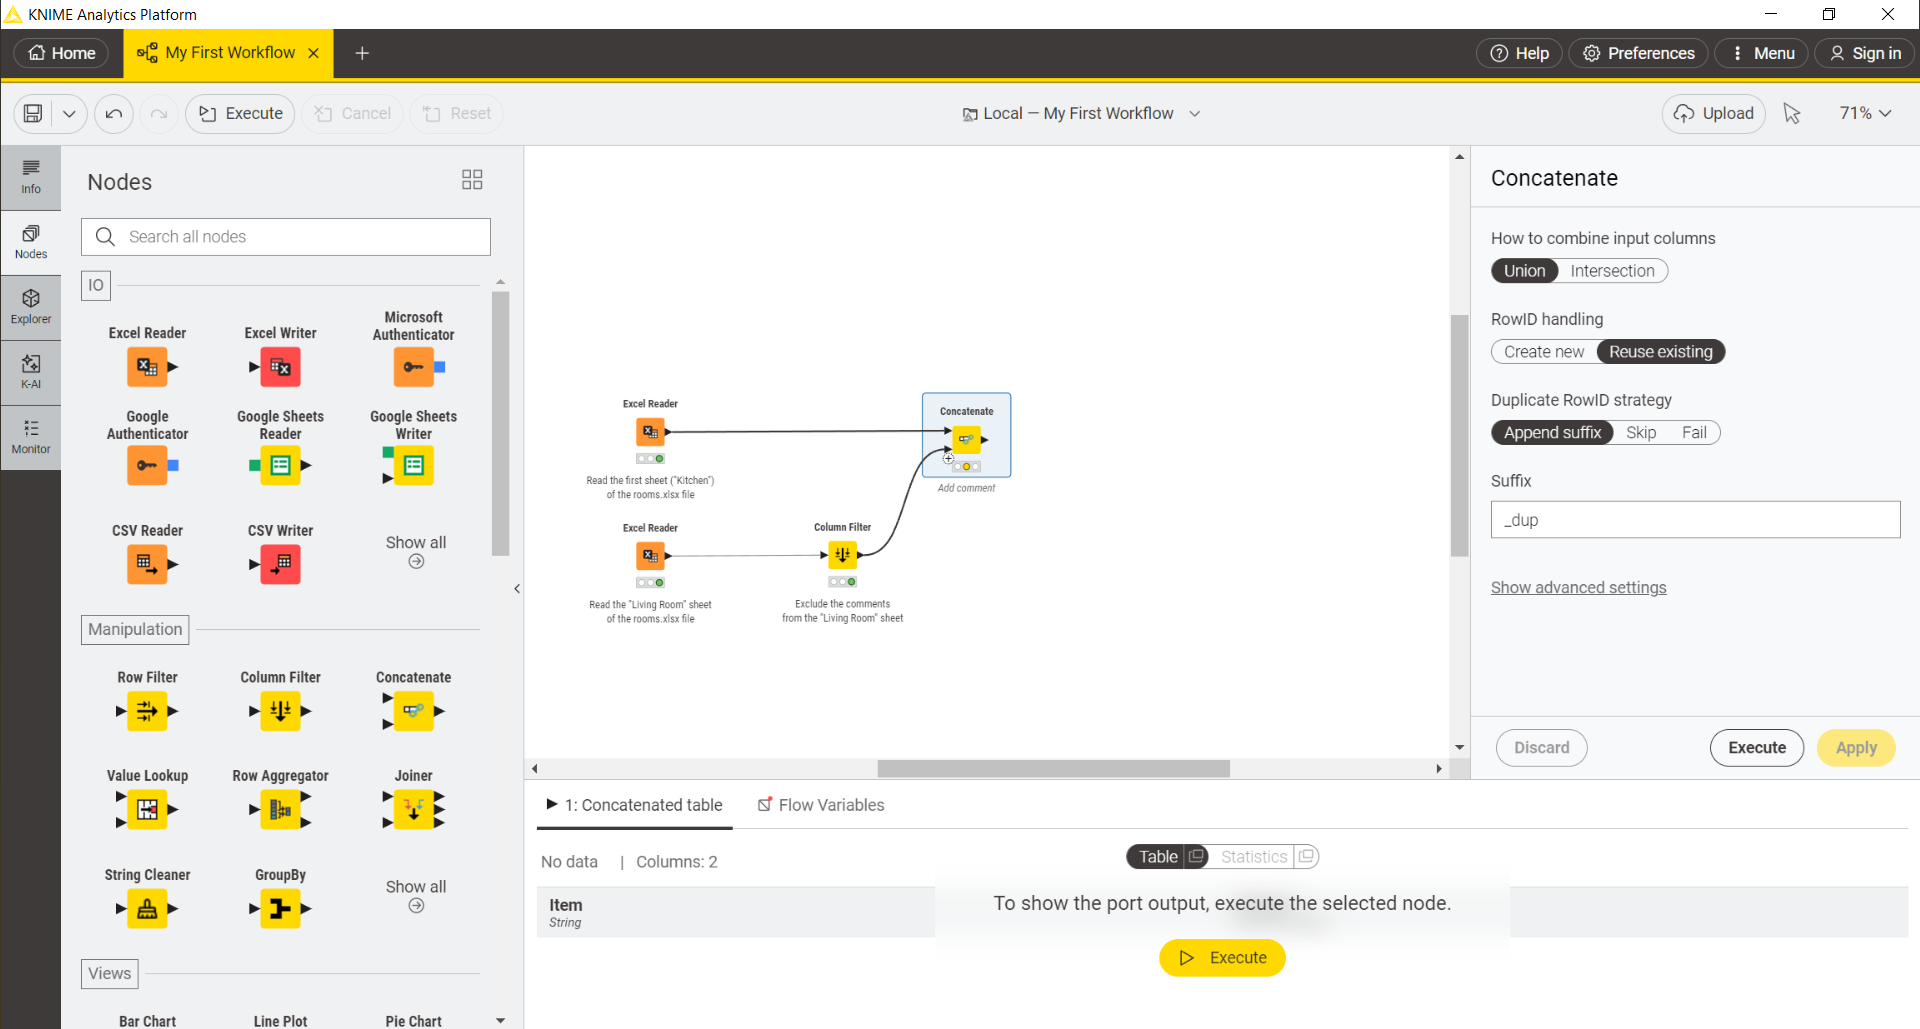The image size is (1920, 1029).
Task: Click the Suffix text field containing _dup
Action: (x=1694, y=519)
